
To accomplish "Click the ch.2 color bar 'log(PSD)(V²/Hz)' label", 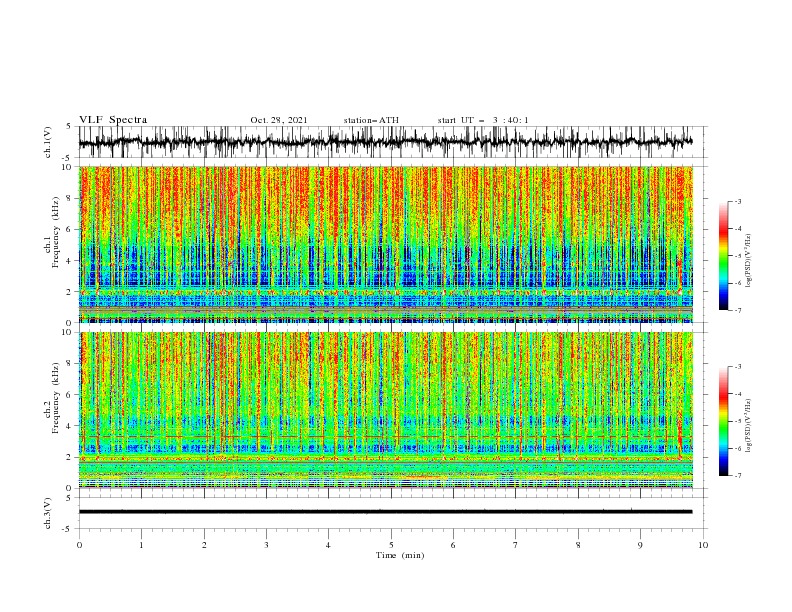I will [749, 426].
